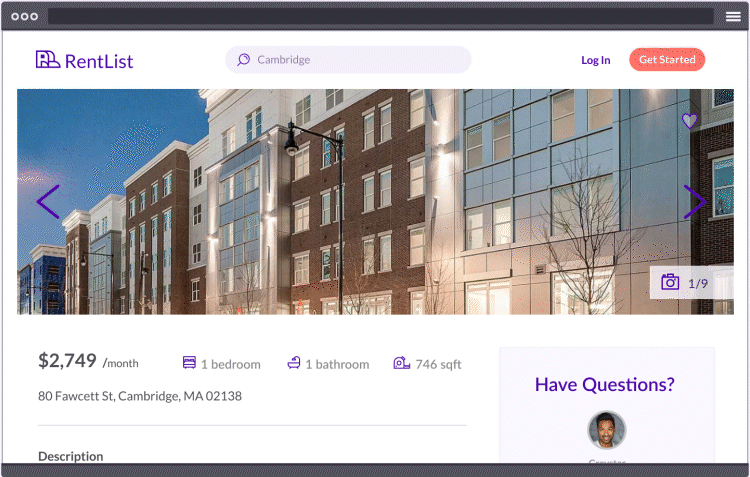Select the 1 bathroom label
The width and height of the screenshot is (750, 477).
[337, 365]
